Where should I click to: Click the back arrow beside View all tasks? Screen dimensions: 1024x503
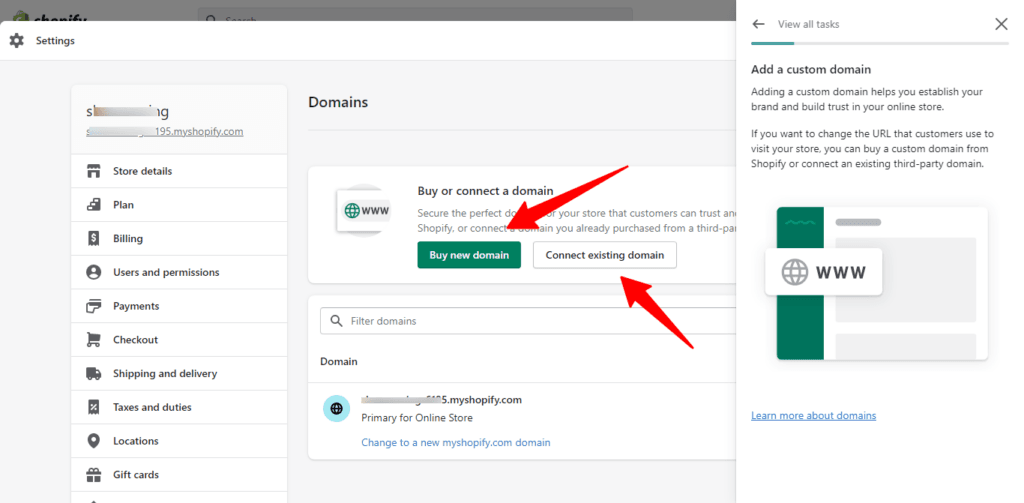(758, 24)
